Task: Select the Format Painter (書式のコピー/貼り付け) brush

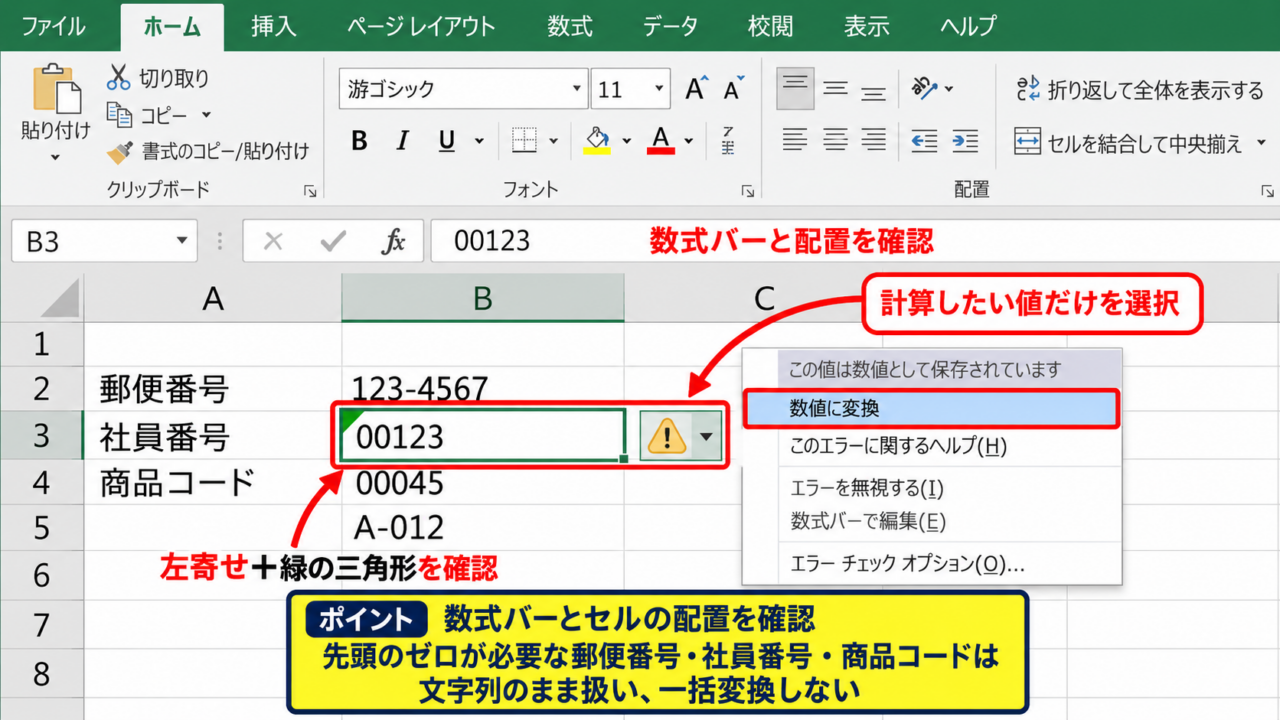Action: click(119, 152)
